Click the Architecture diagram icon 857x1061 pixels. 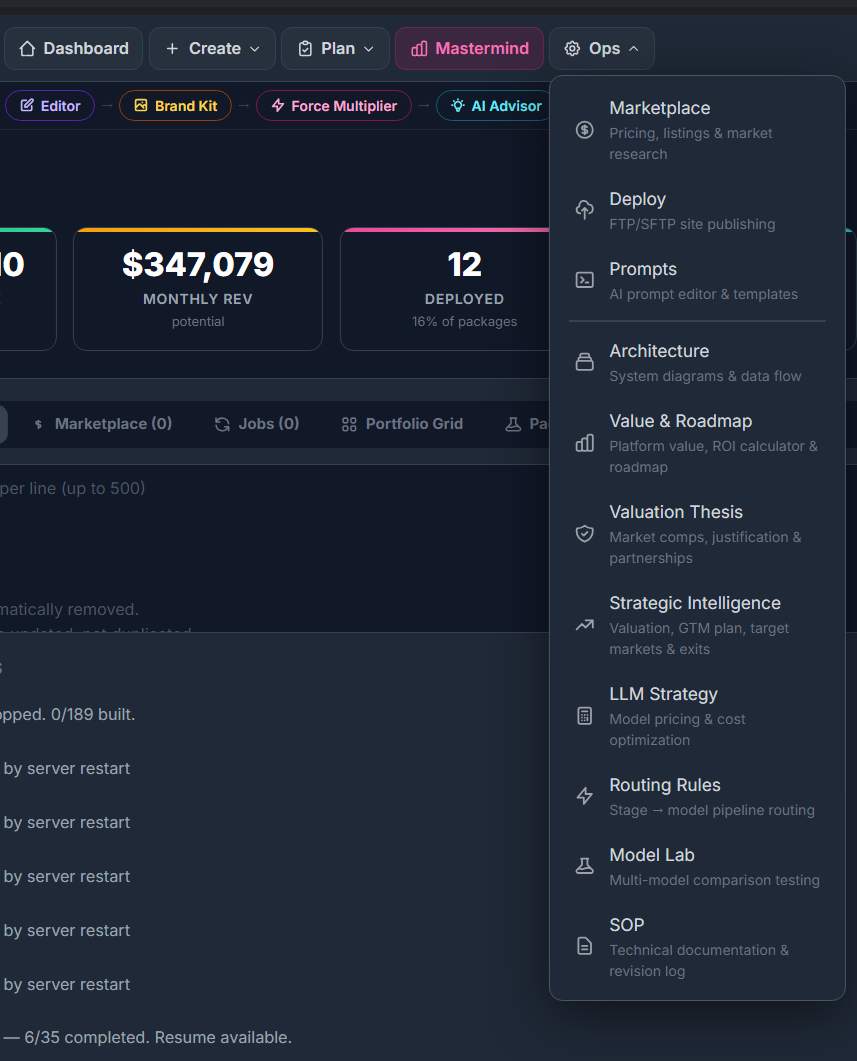point(585,362)
